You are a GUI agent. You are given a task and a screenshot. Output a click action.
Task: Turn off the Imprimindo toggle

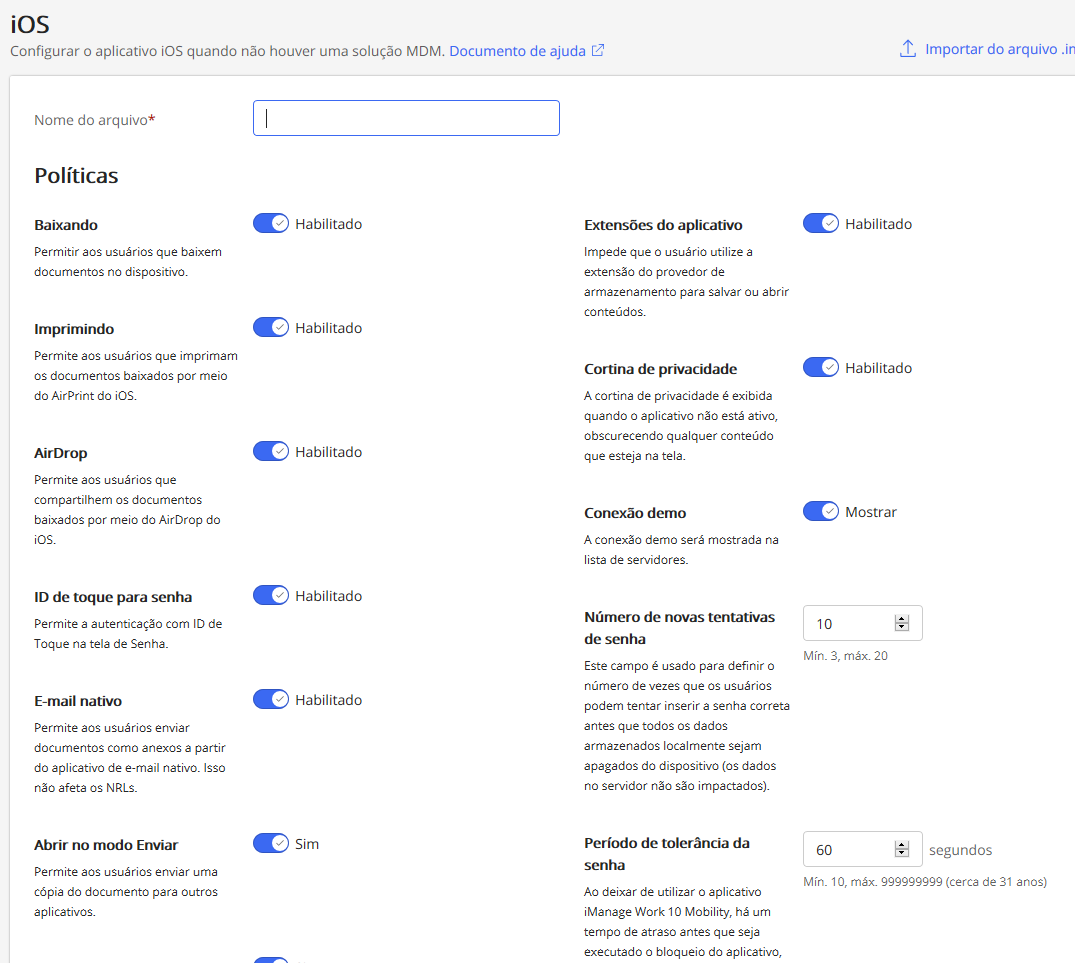[271, 327]
